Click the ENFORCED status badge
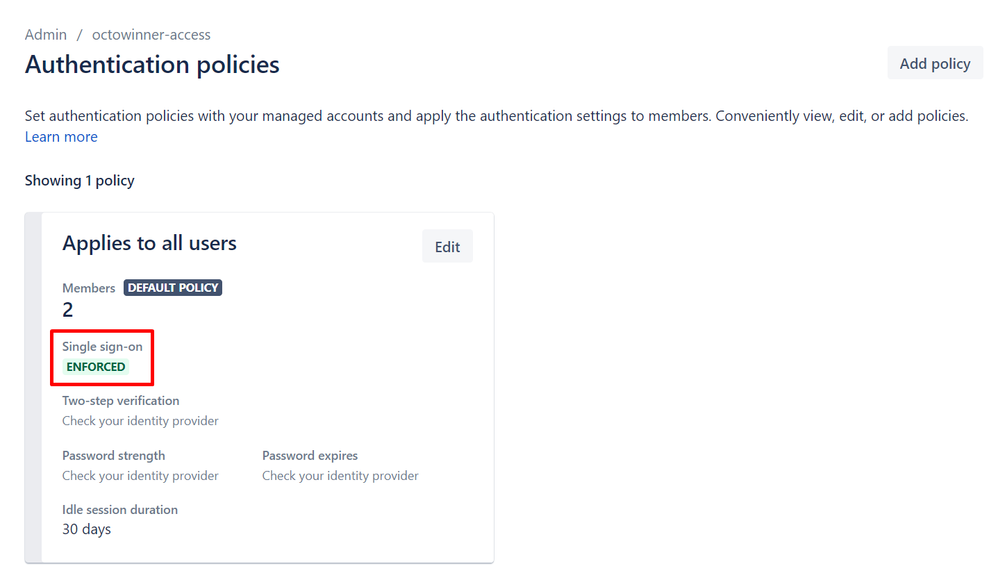Screen dimensions: 998x587 point(96,367)
